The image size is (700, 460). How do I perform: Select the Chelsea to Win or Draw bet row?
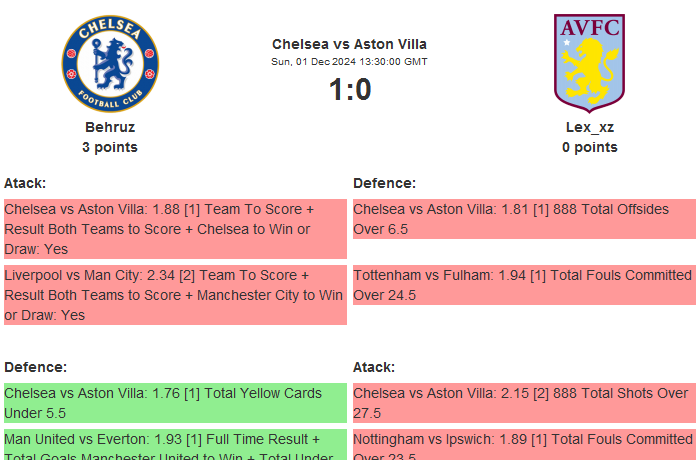point(175,229)
